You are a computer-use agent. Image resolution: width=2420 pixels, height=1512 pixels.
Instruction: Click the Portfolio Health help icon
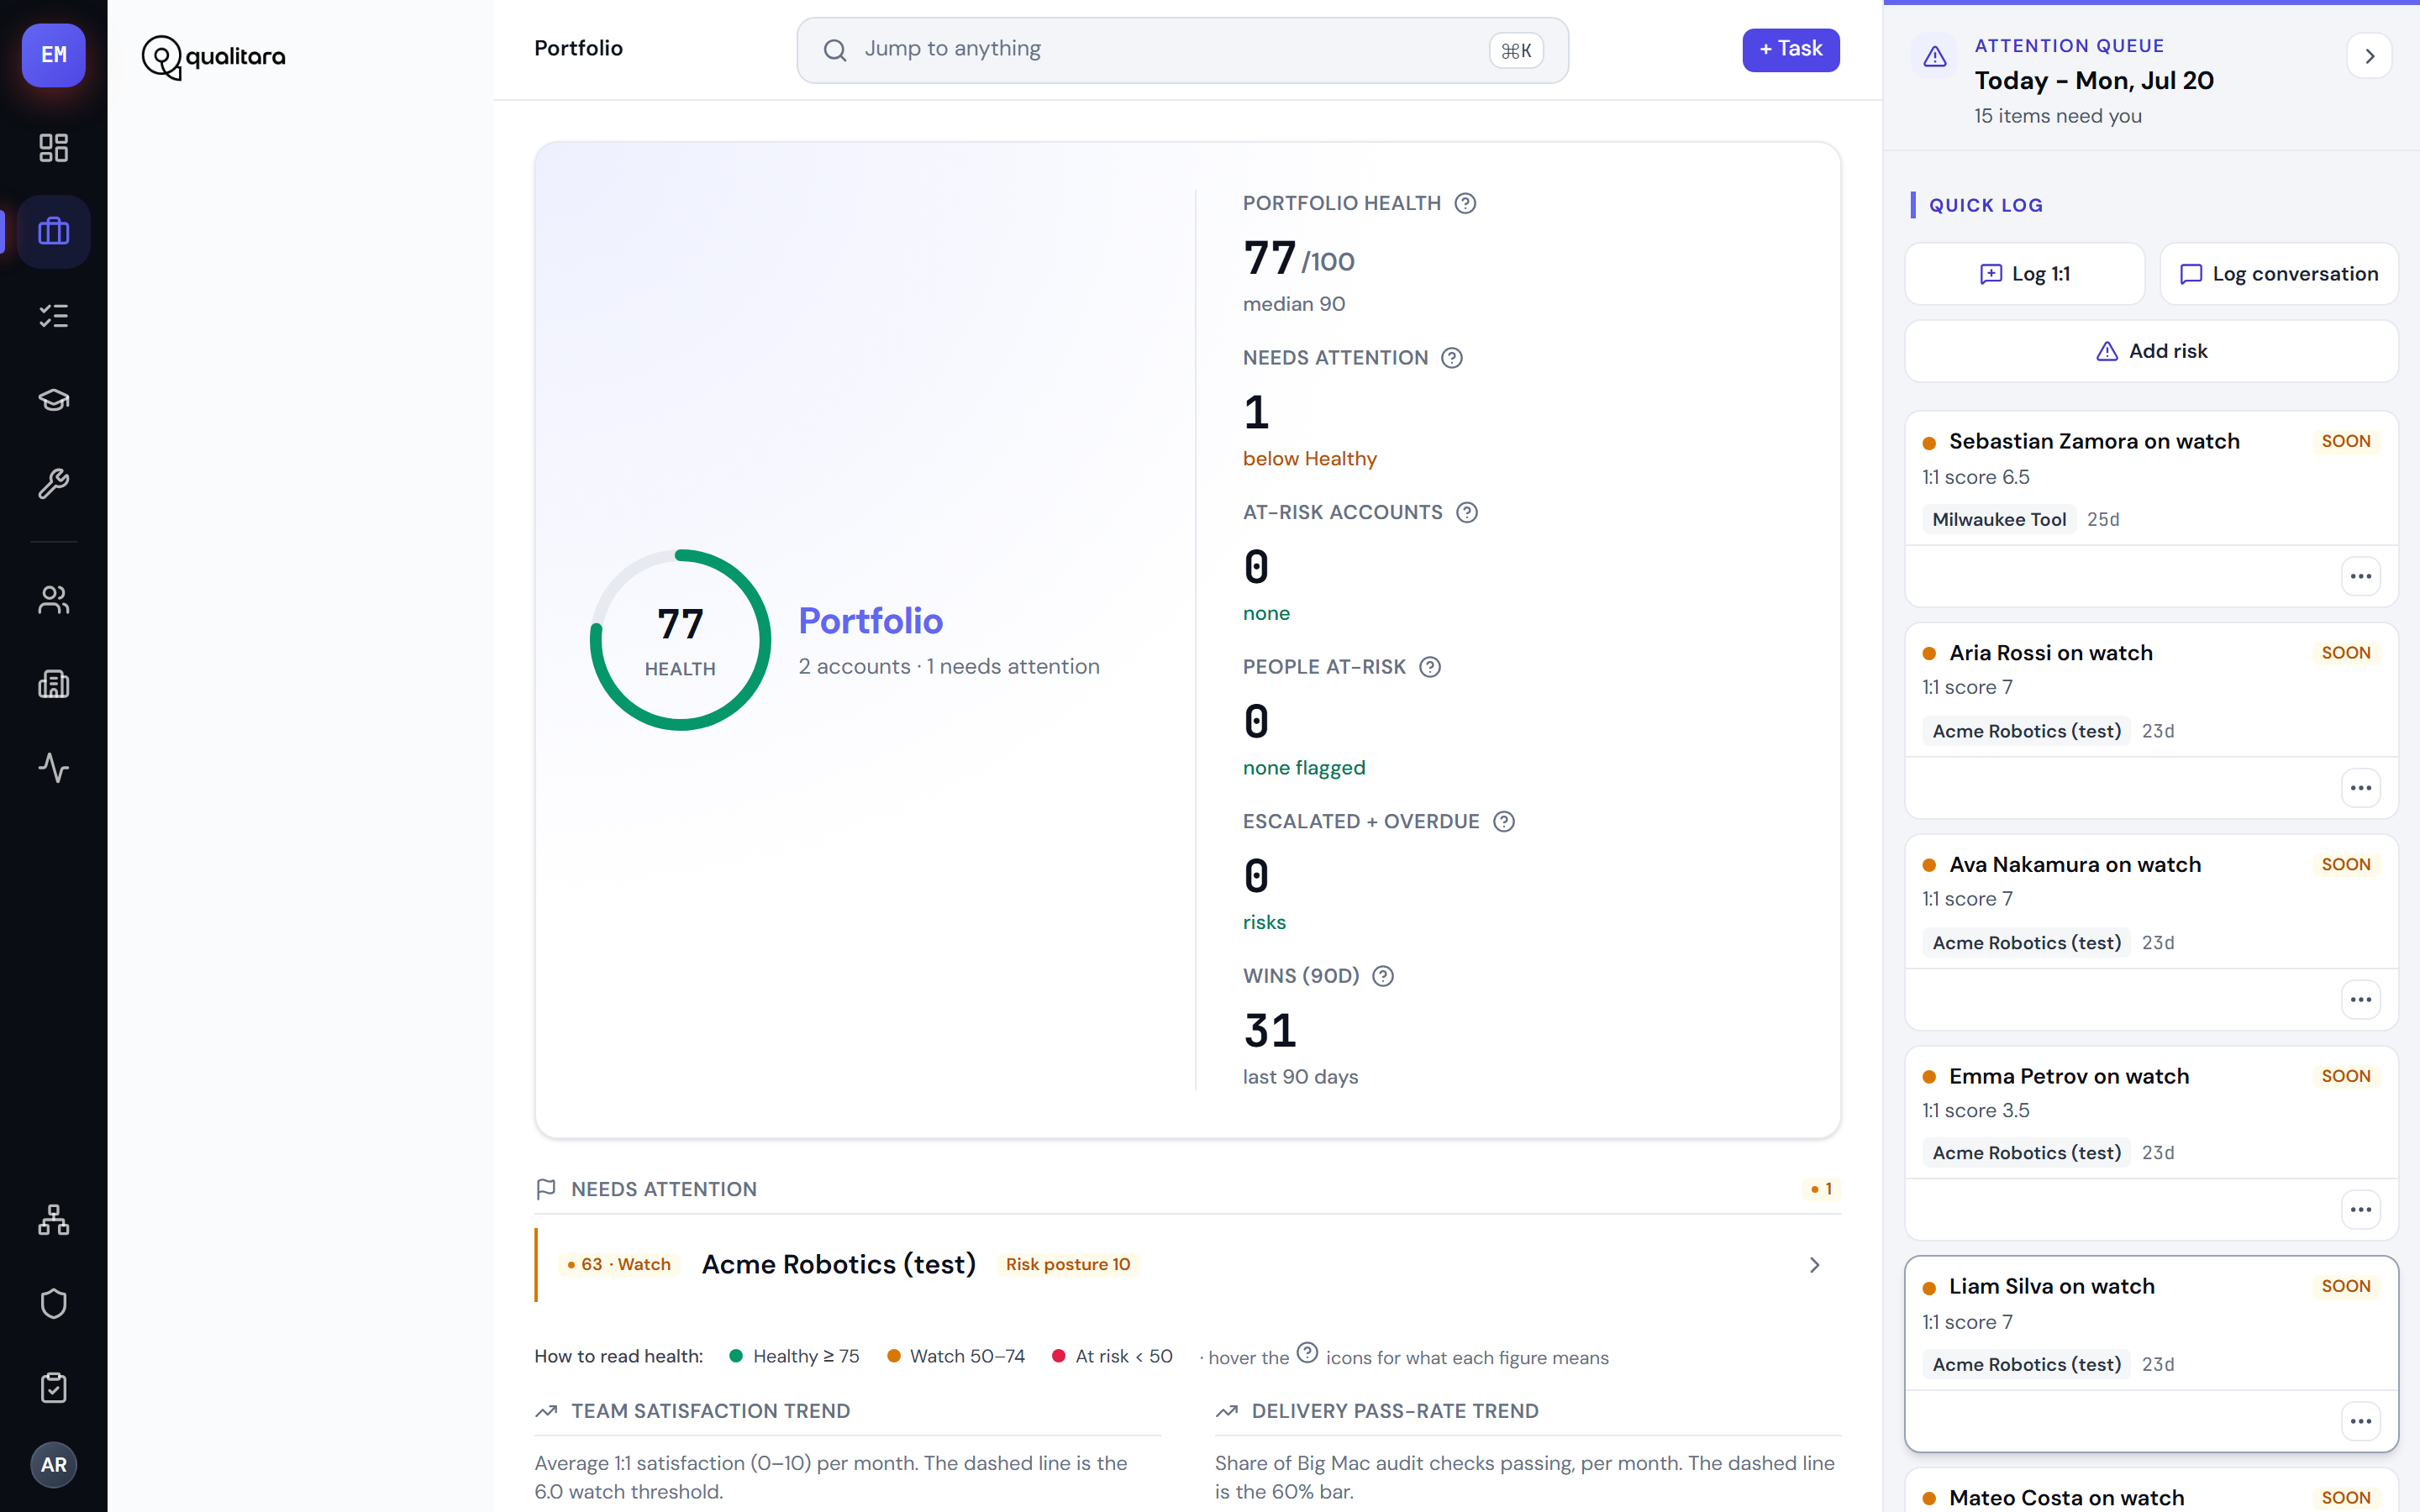click(1465, 203)
